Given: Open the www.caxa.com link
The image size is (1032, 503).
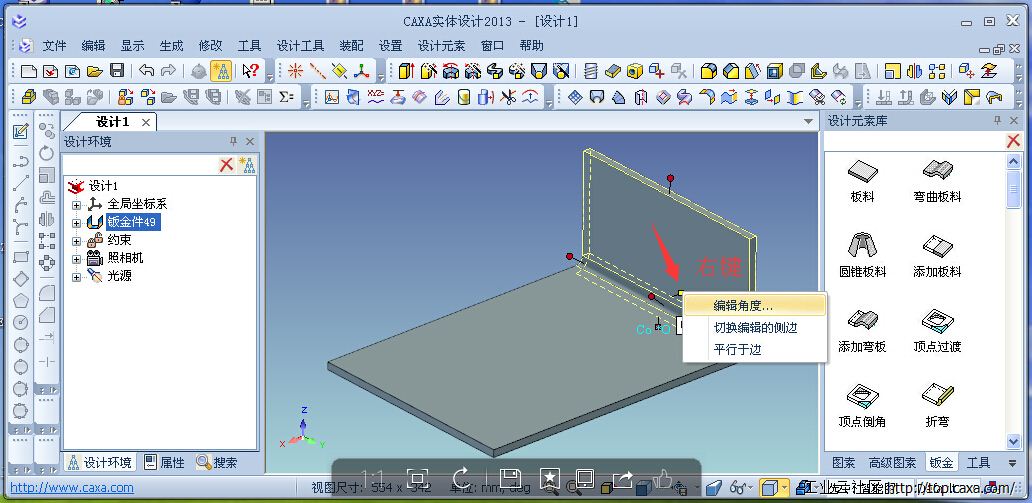Looking at the screenshot, I should tap(72, 488).
